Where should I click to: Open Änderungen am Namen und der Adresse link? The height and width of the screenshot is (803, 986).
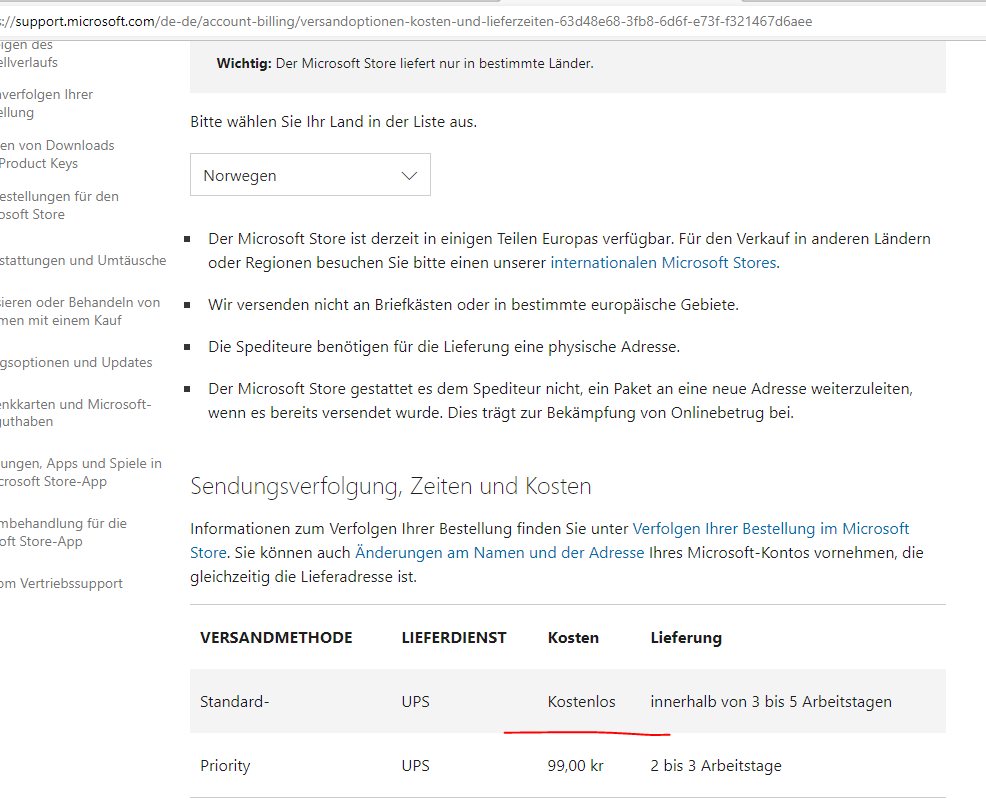[499, 553]
